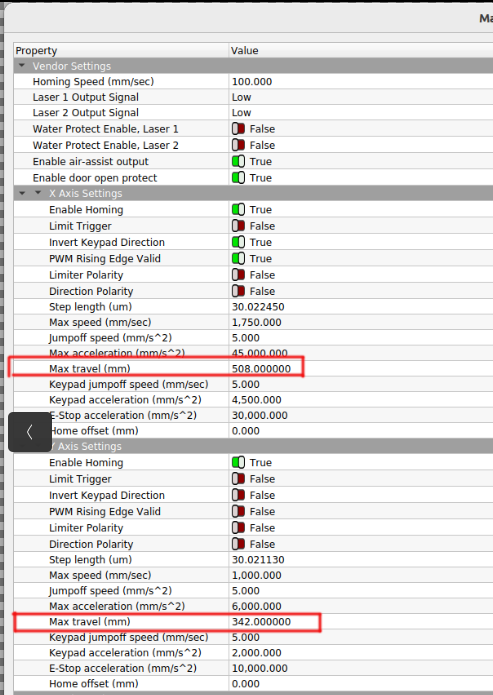Image resolution: width=493 pixels, height=695 pixels.
Task: Toggle X Axis Invert Keypad Direction
Action: pos(239,242)
